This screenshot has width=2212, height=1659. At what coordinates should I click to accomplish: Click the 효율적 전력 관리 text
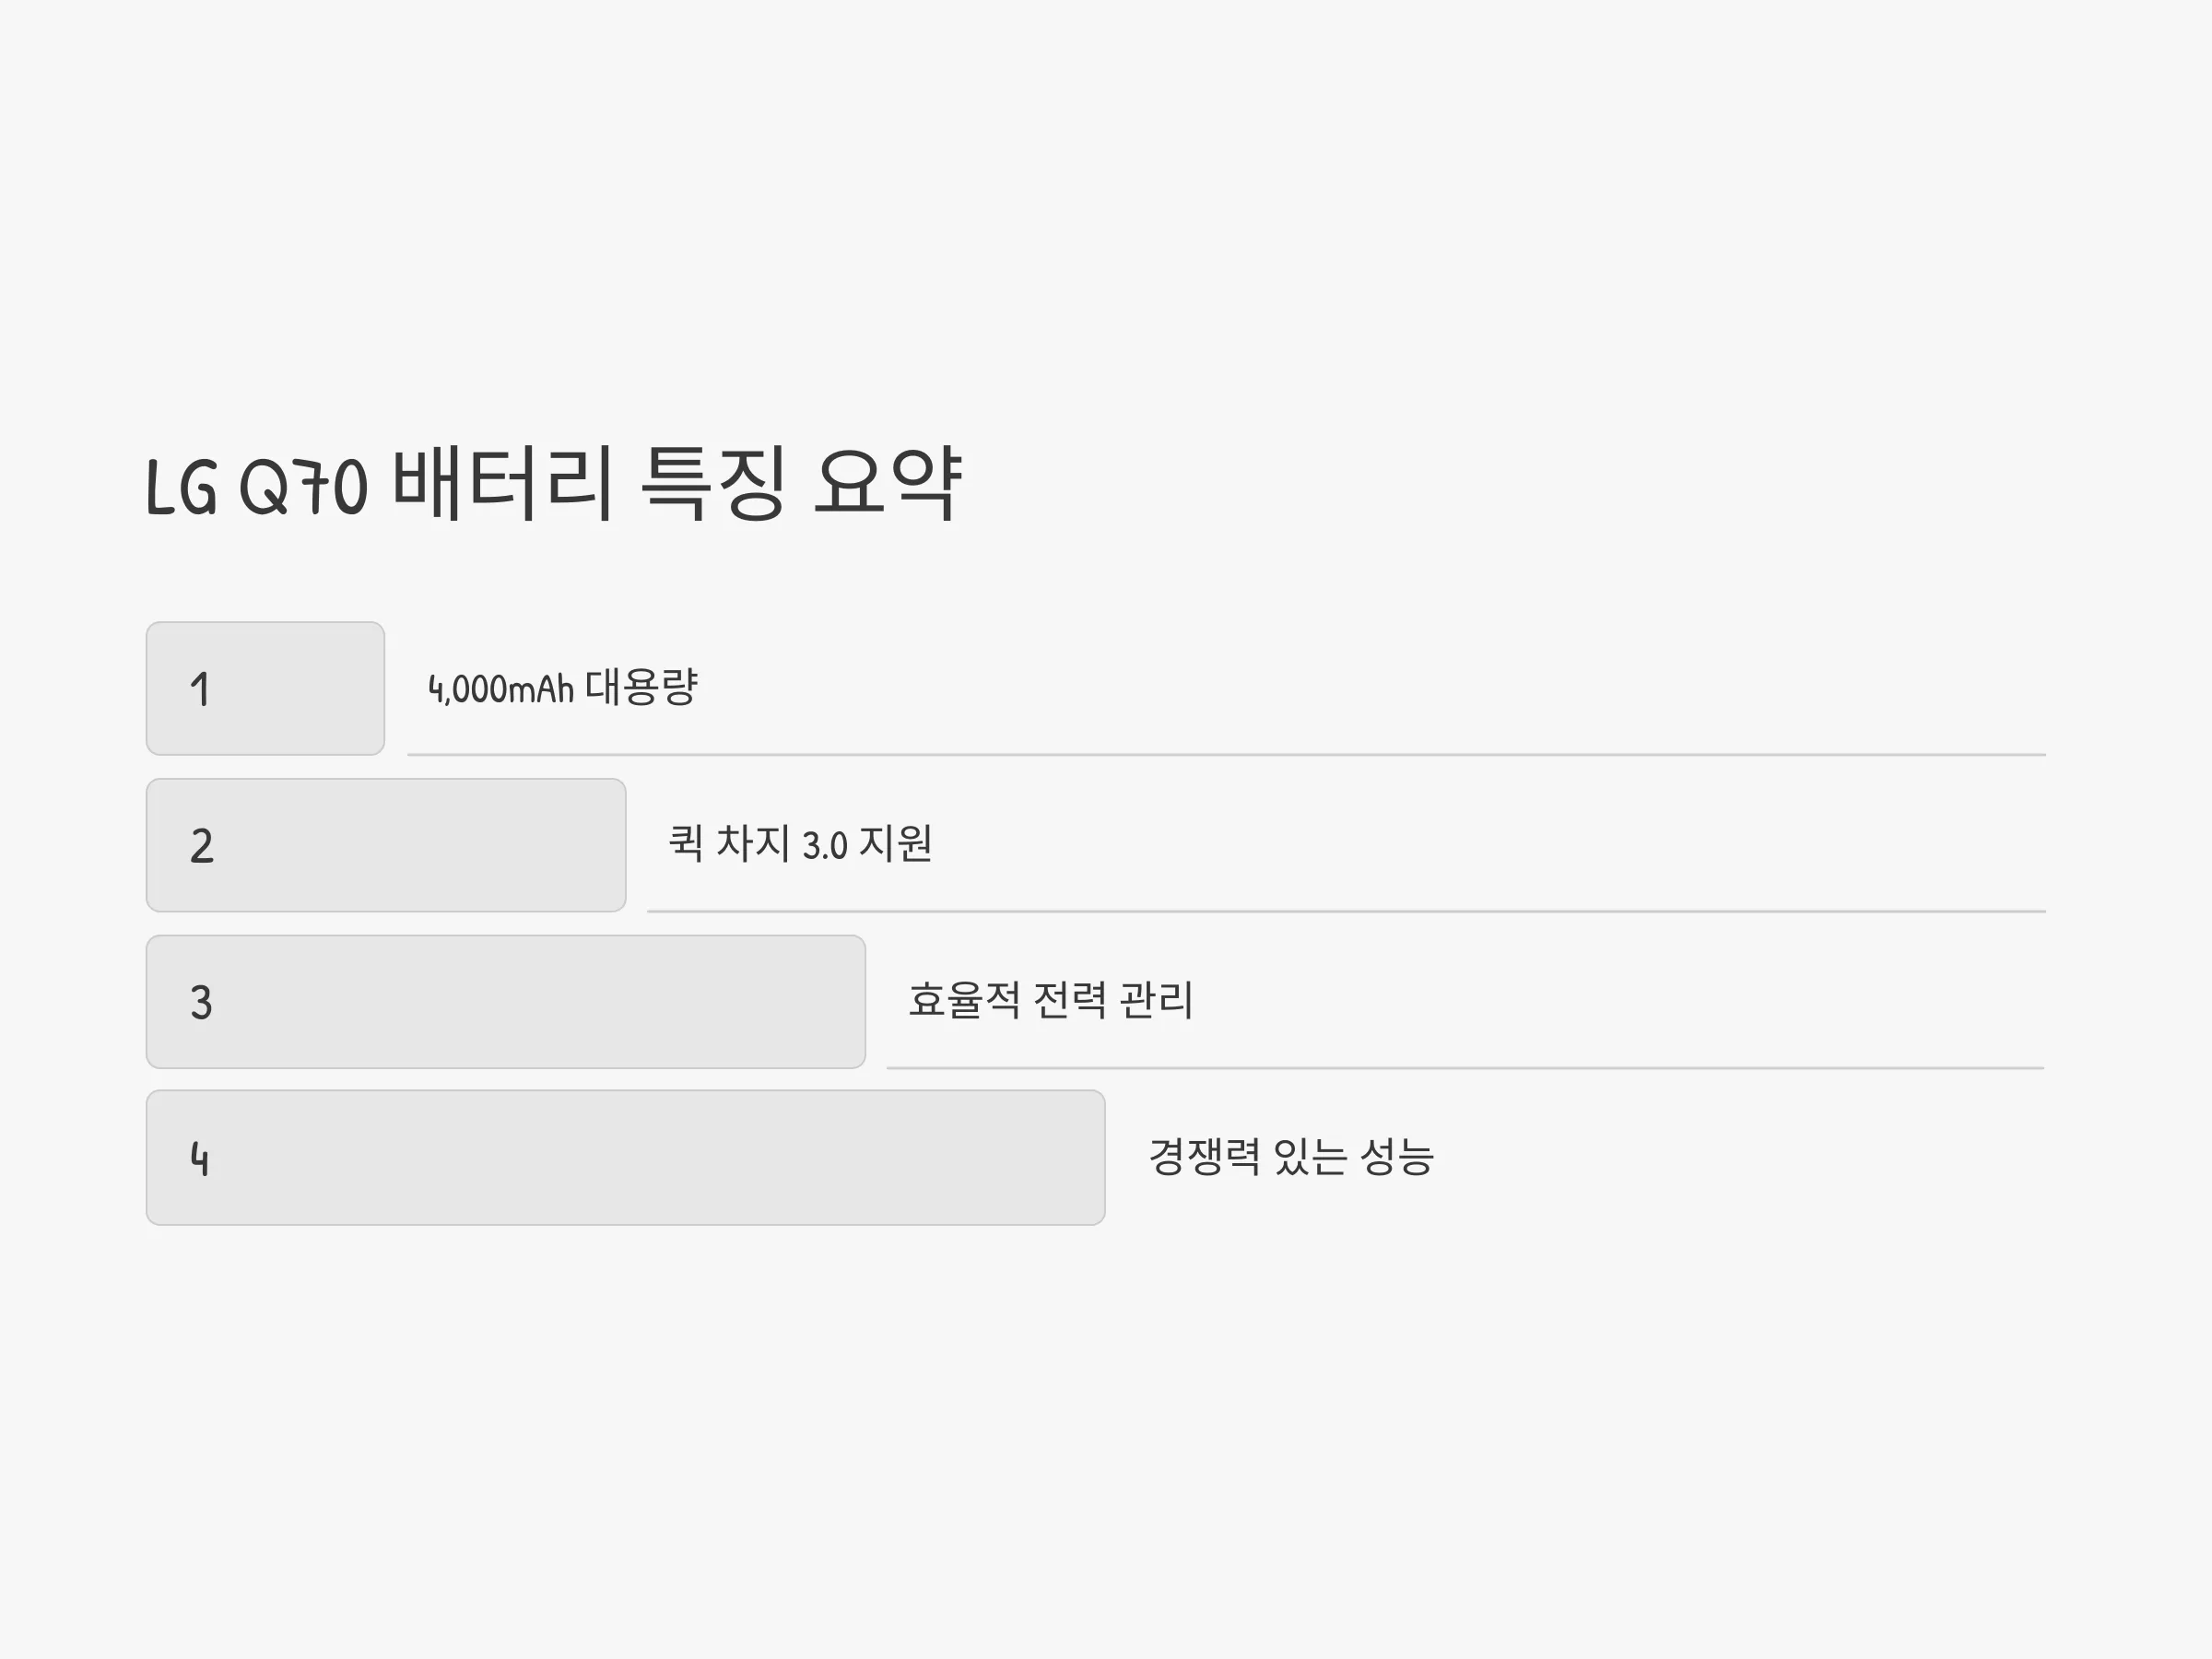pyautogui.click(x=1050, y=1000)
